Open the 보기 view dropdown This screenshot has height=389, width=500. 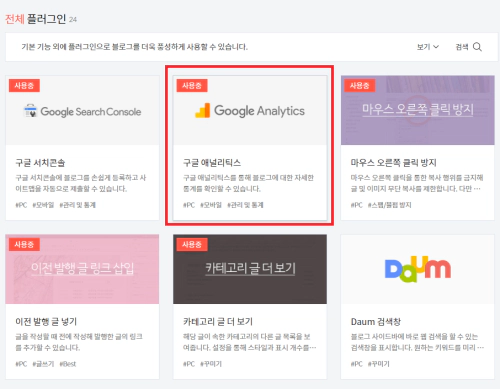428,47
